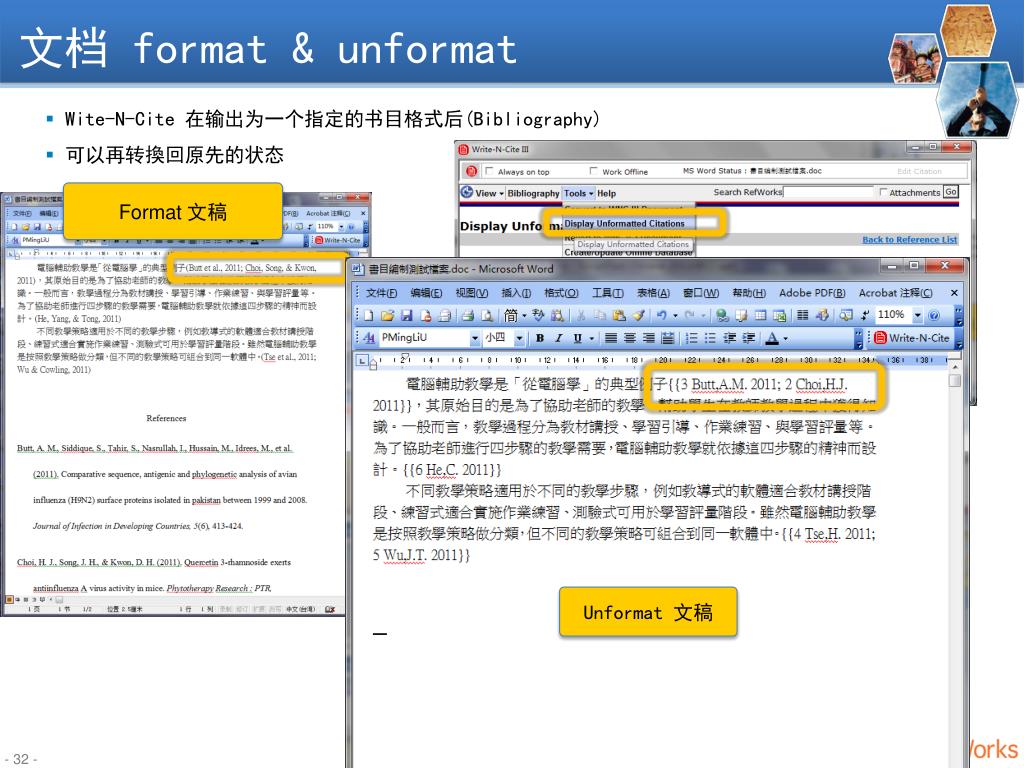Click the Numbered list icon

click(691, 338)
